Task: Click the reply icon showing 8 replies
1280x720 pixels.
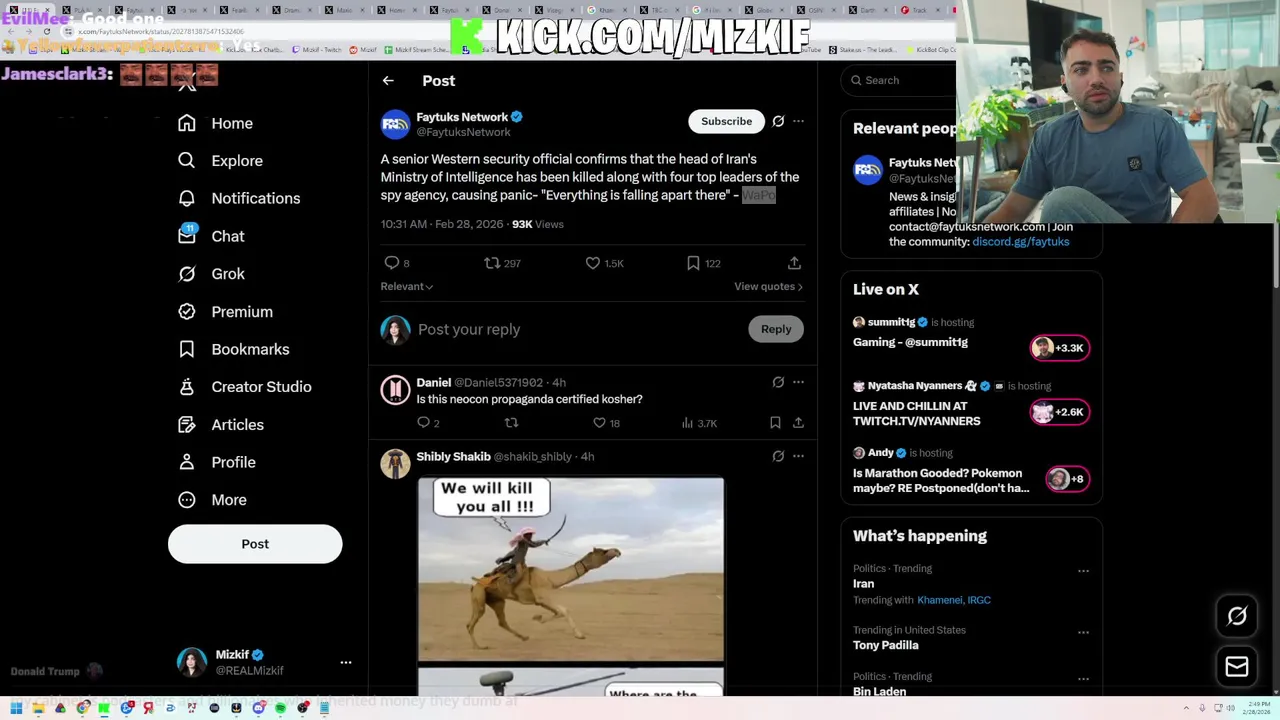Action: pos(392,263)
